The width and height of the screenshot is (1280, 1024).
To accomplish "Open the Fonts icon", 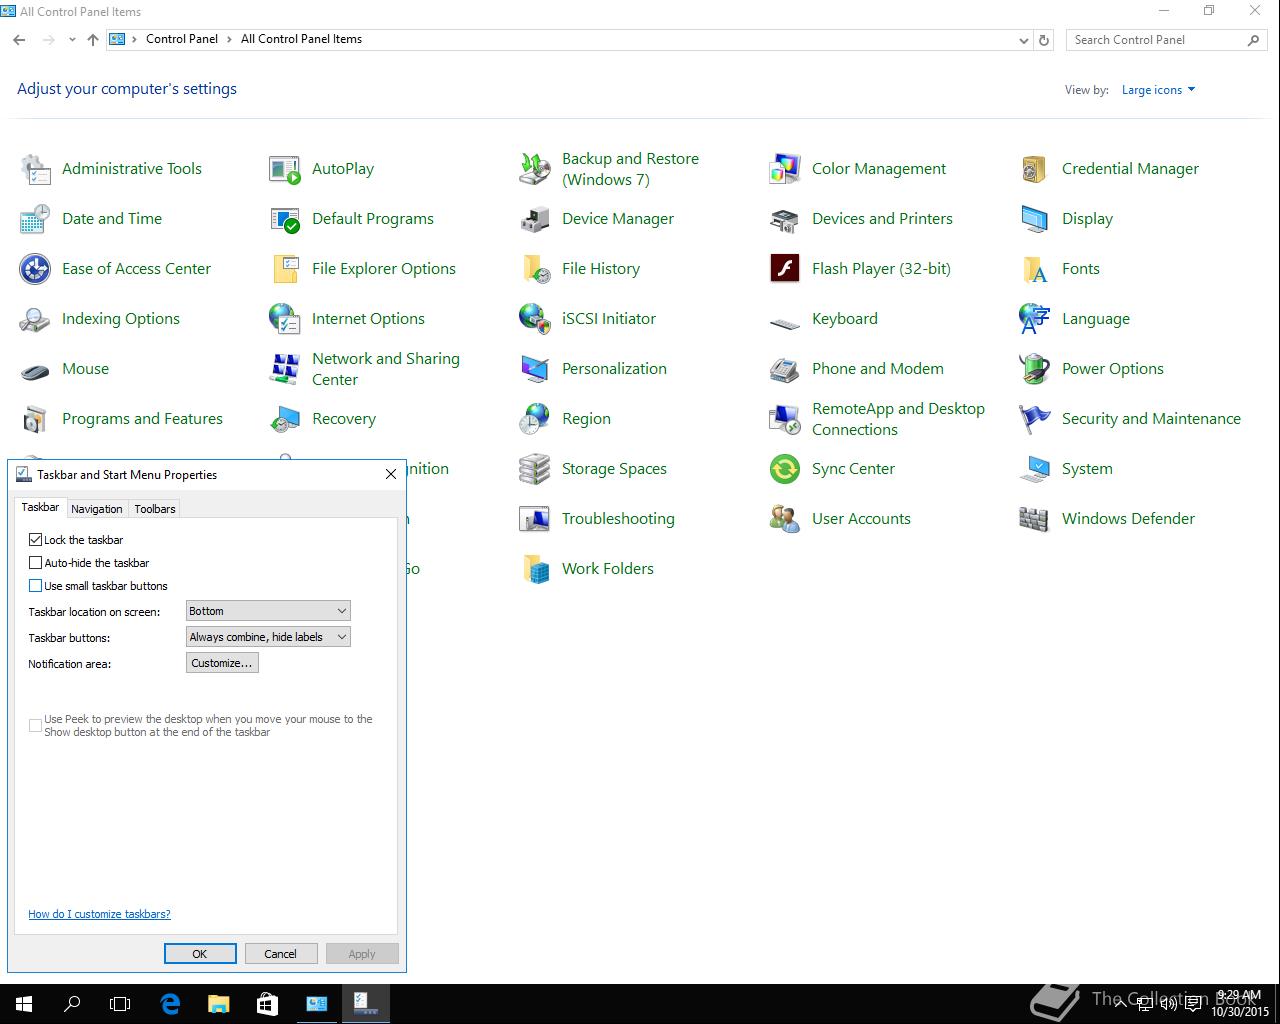I will coord(1035,269).
